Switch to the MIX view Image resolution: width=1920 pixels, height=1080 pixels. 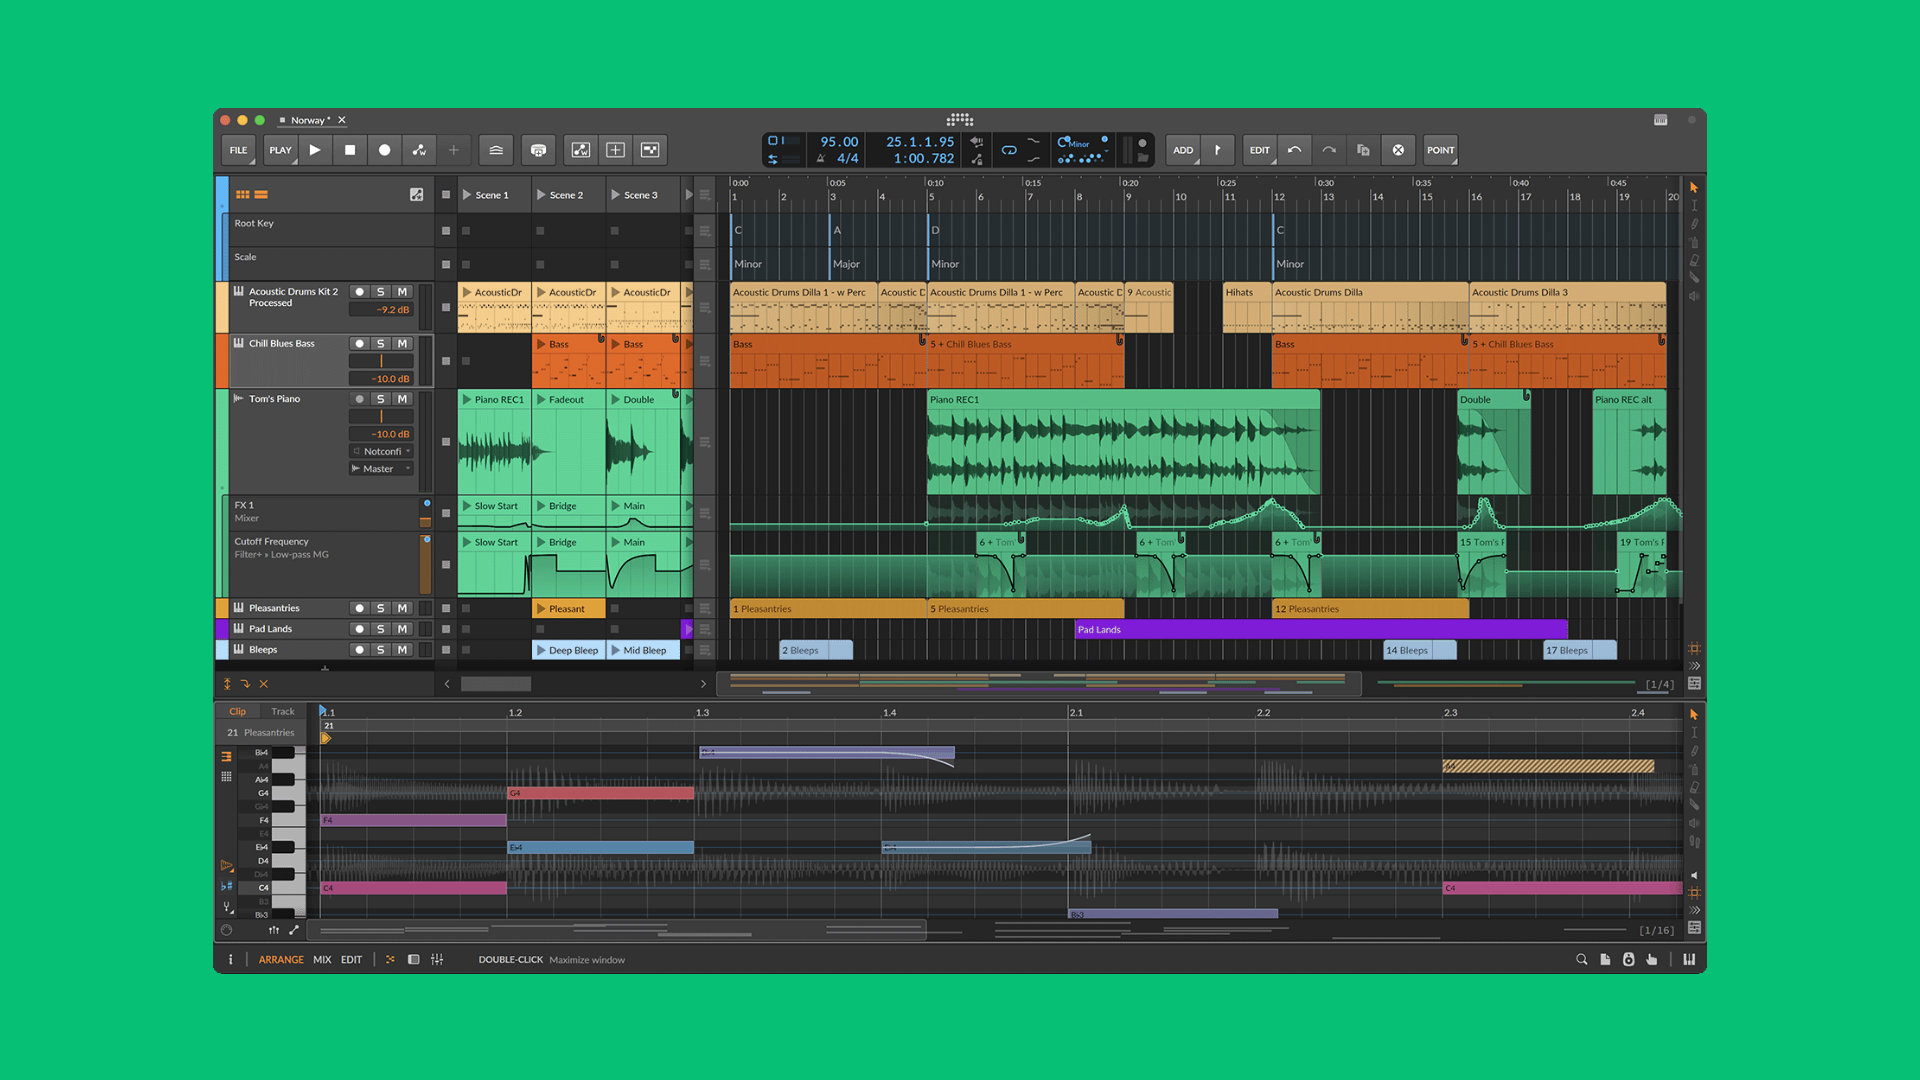coord(322,959)
